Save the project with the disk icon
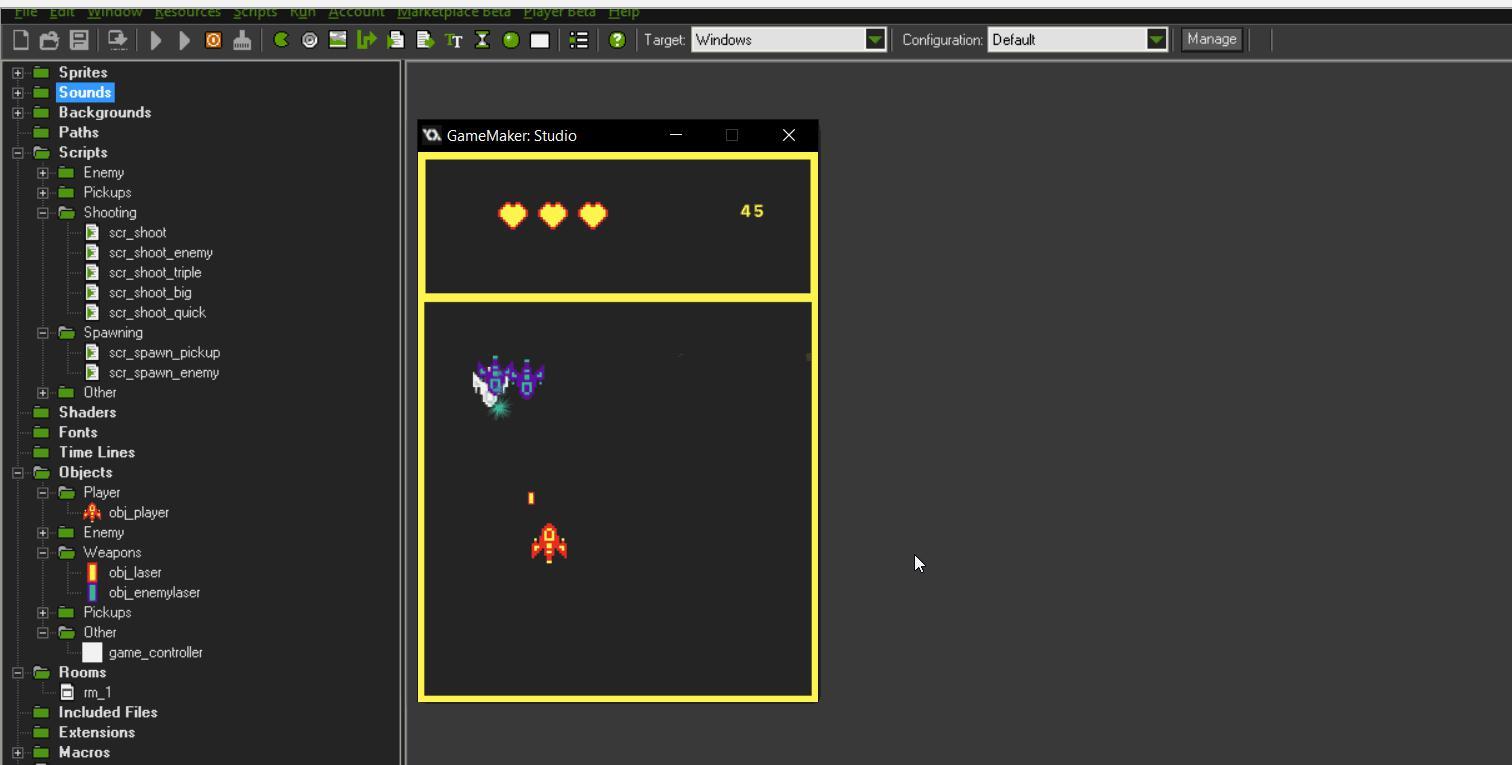The image size is (1512, 765). pos(77,40)
